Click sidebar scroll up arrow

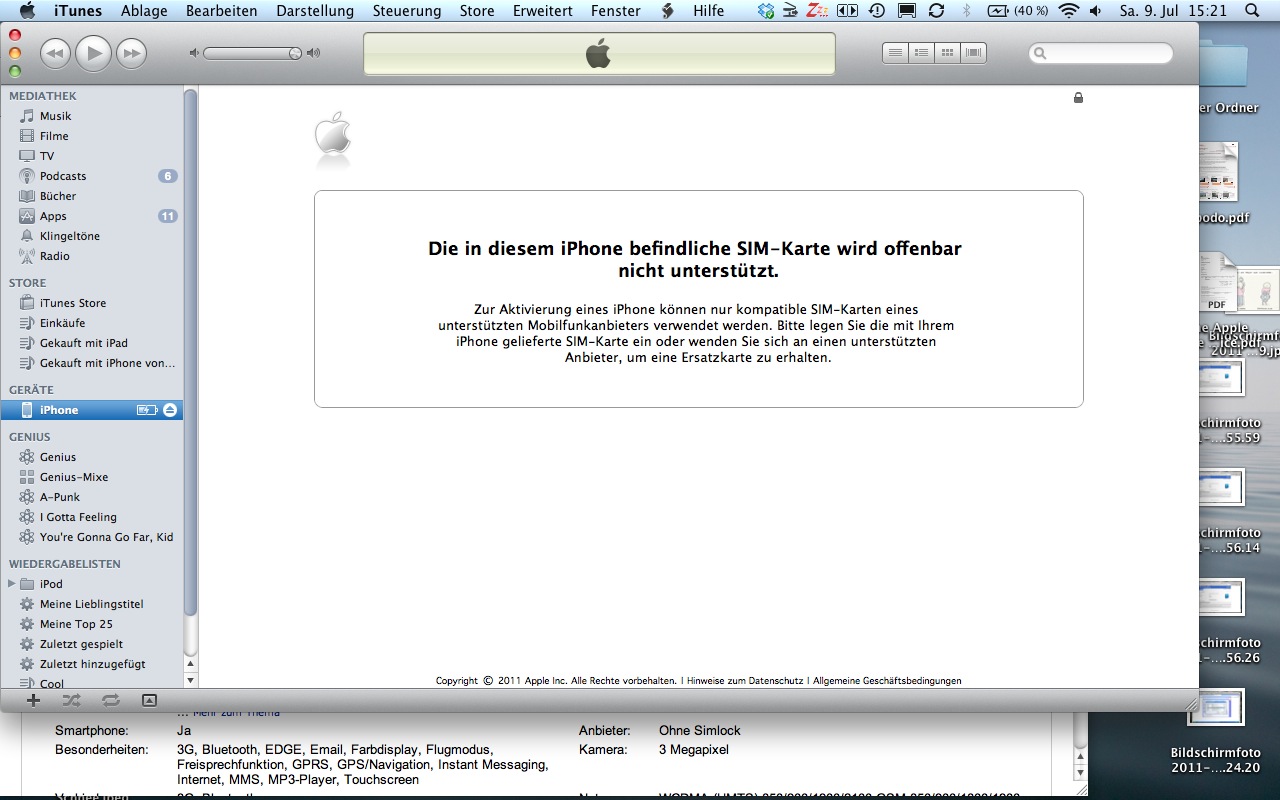[191, 664]
